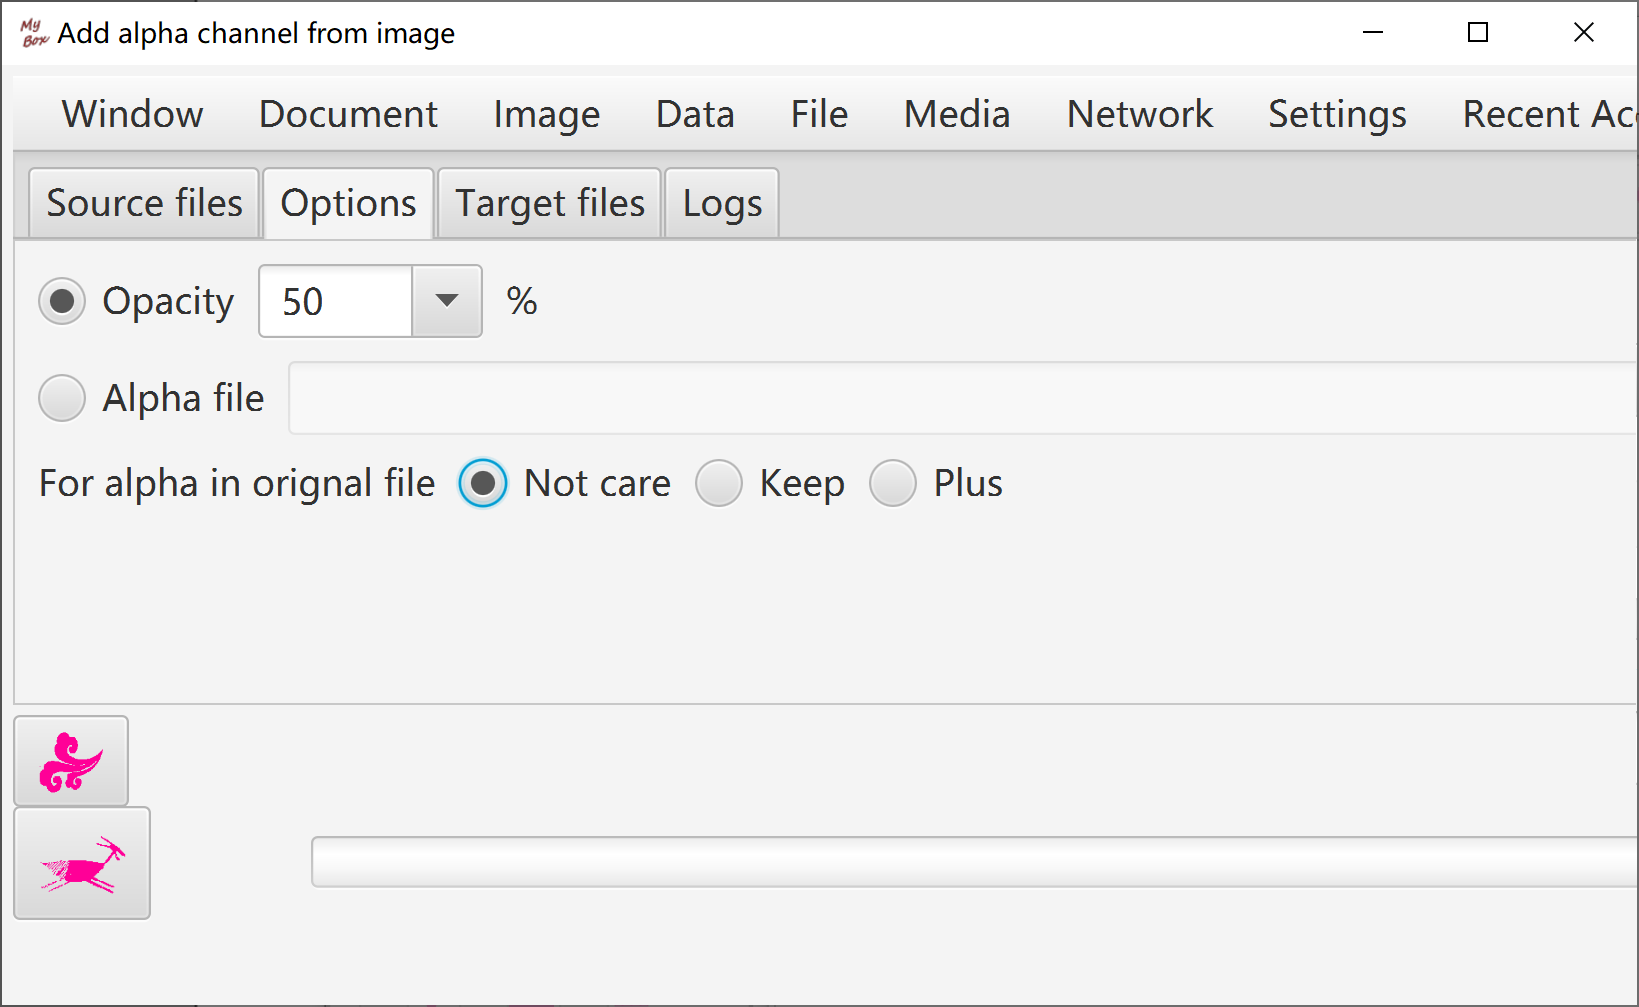Select the Alpha file radio button
The width and height of the screenshot is (1639, 1007).
pos(62,398)
